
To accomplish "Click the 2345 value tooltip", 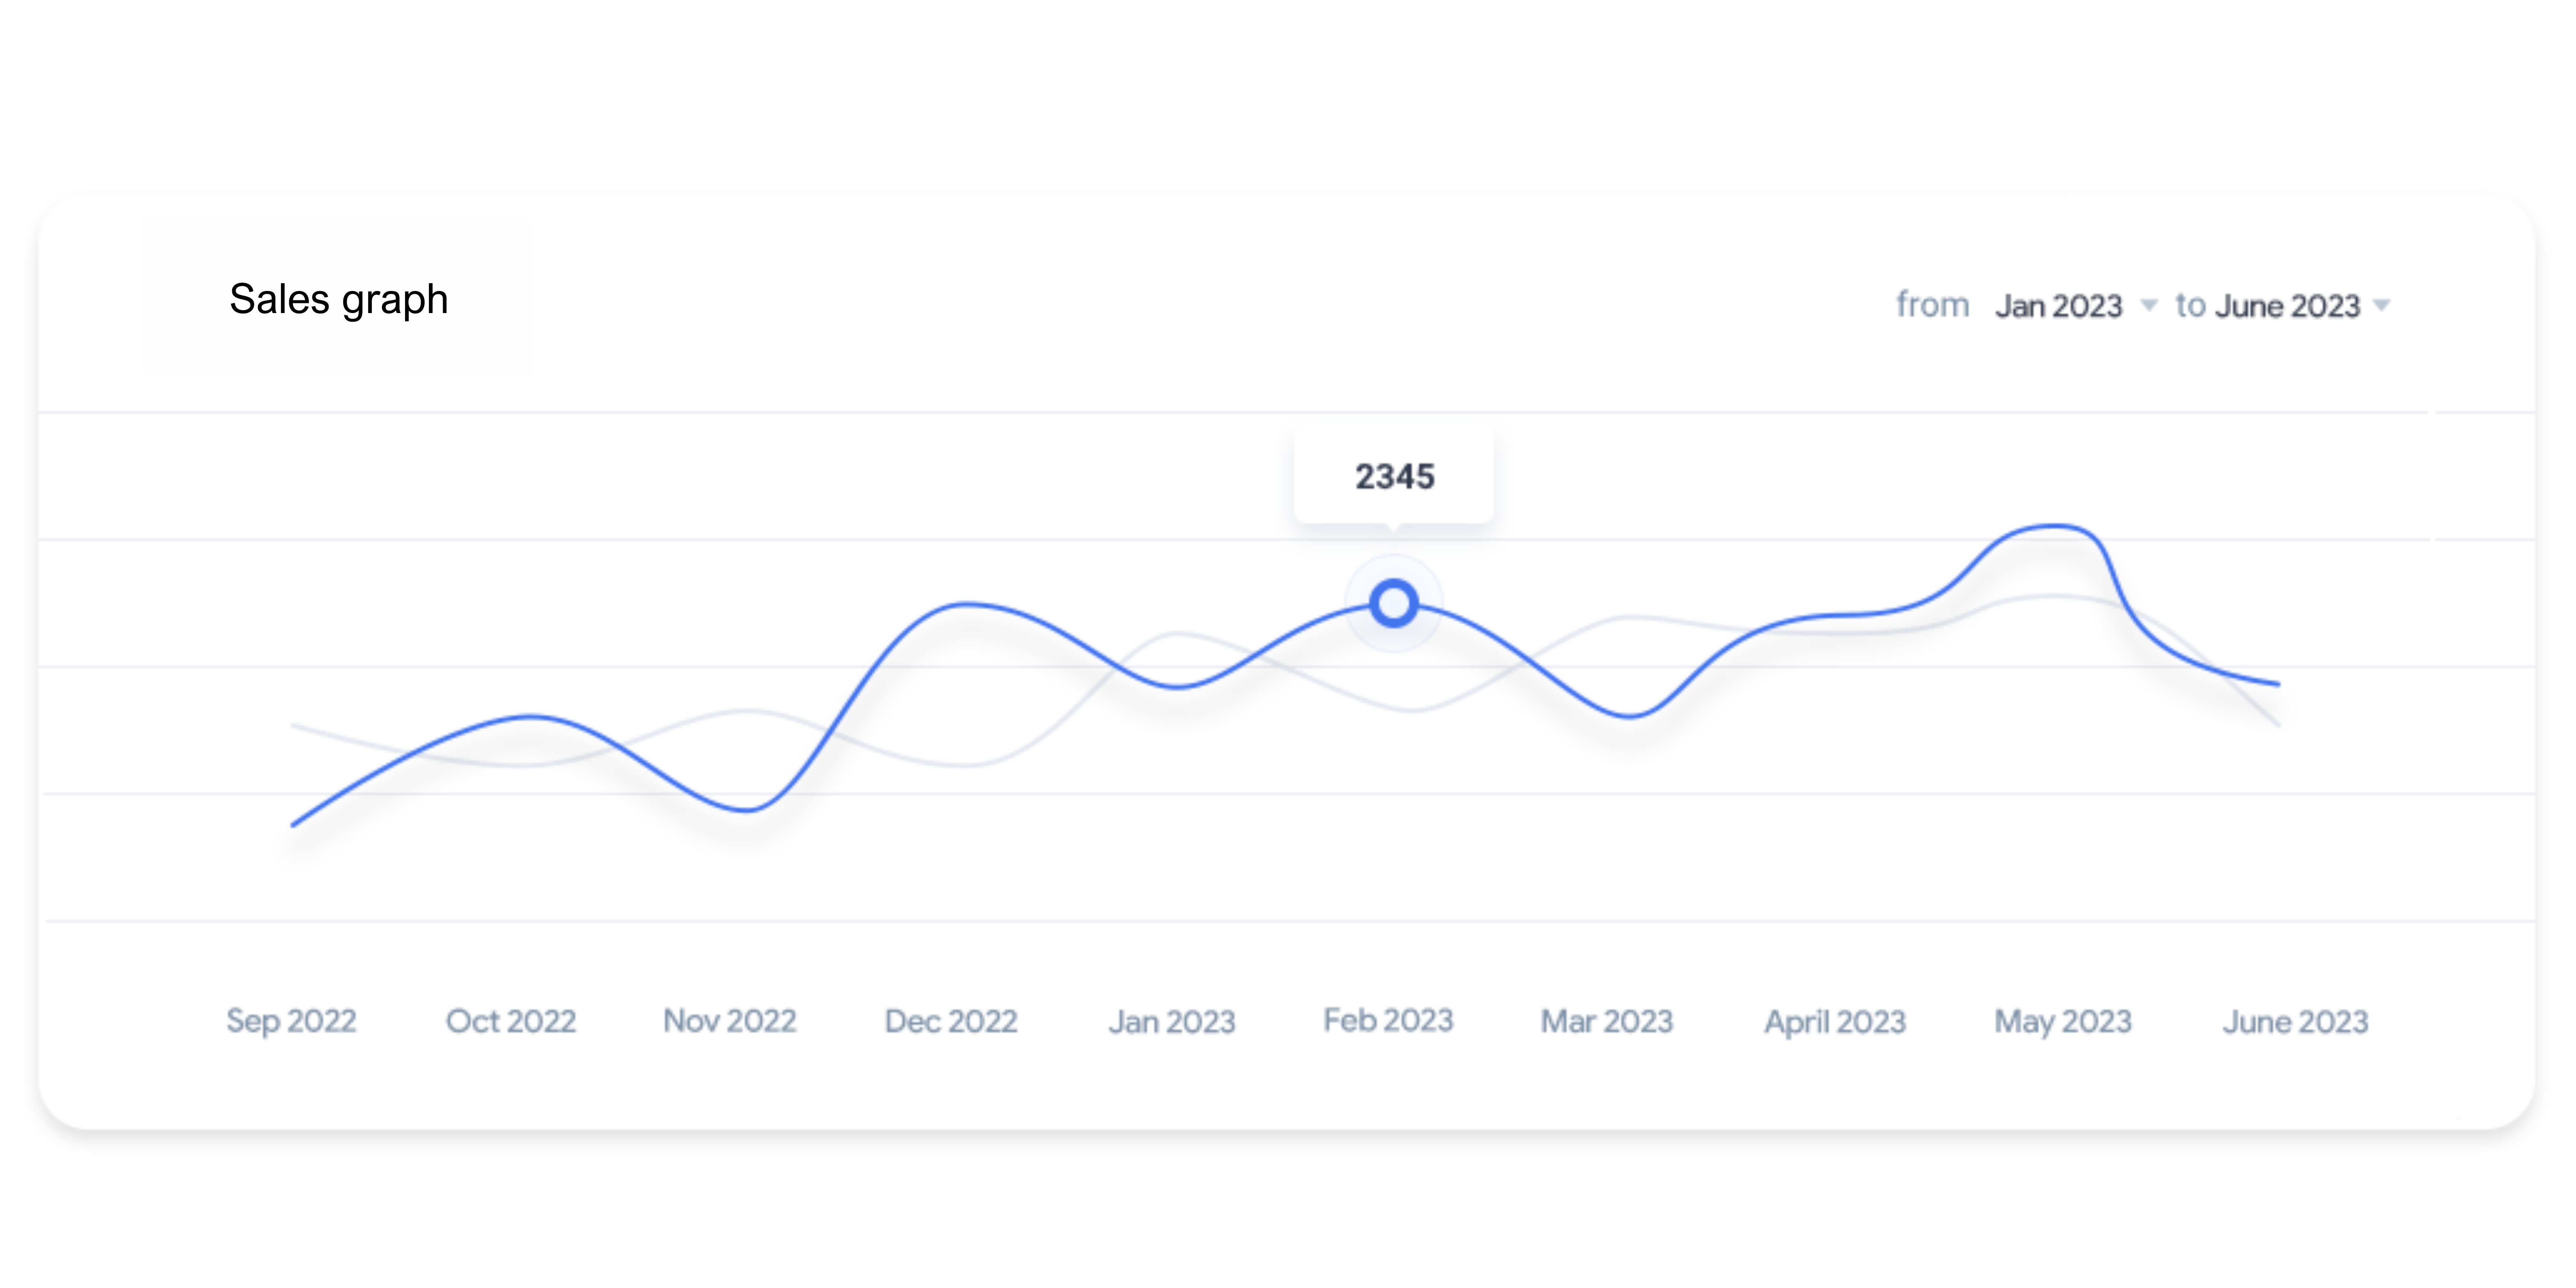I will [x=1394, y=476].
